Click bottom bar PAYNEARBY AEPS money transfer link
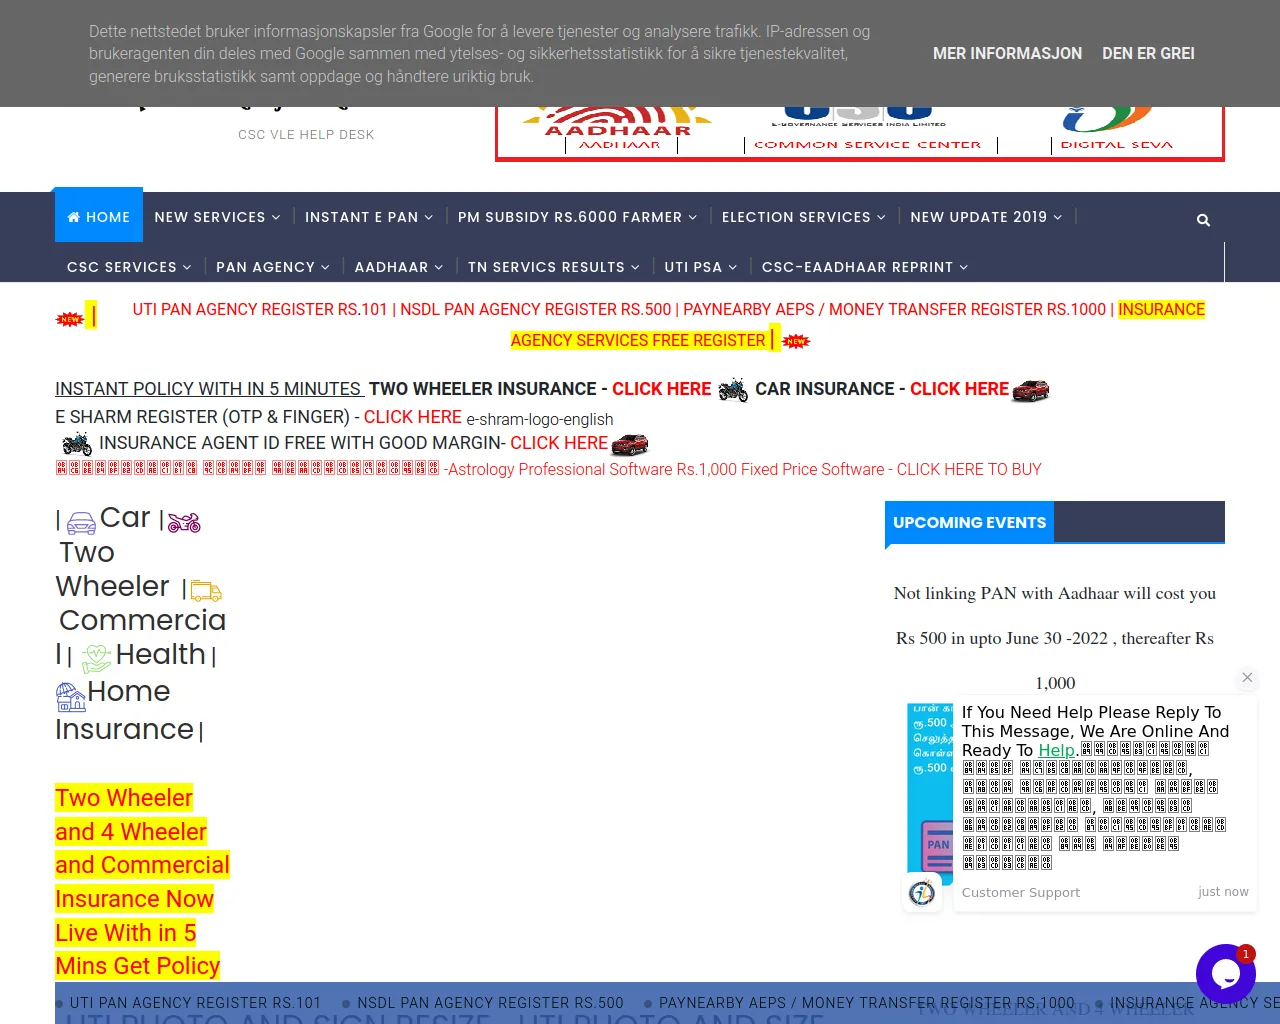The image size is (1280, 1024). tap(866, 1003)
